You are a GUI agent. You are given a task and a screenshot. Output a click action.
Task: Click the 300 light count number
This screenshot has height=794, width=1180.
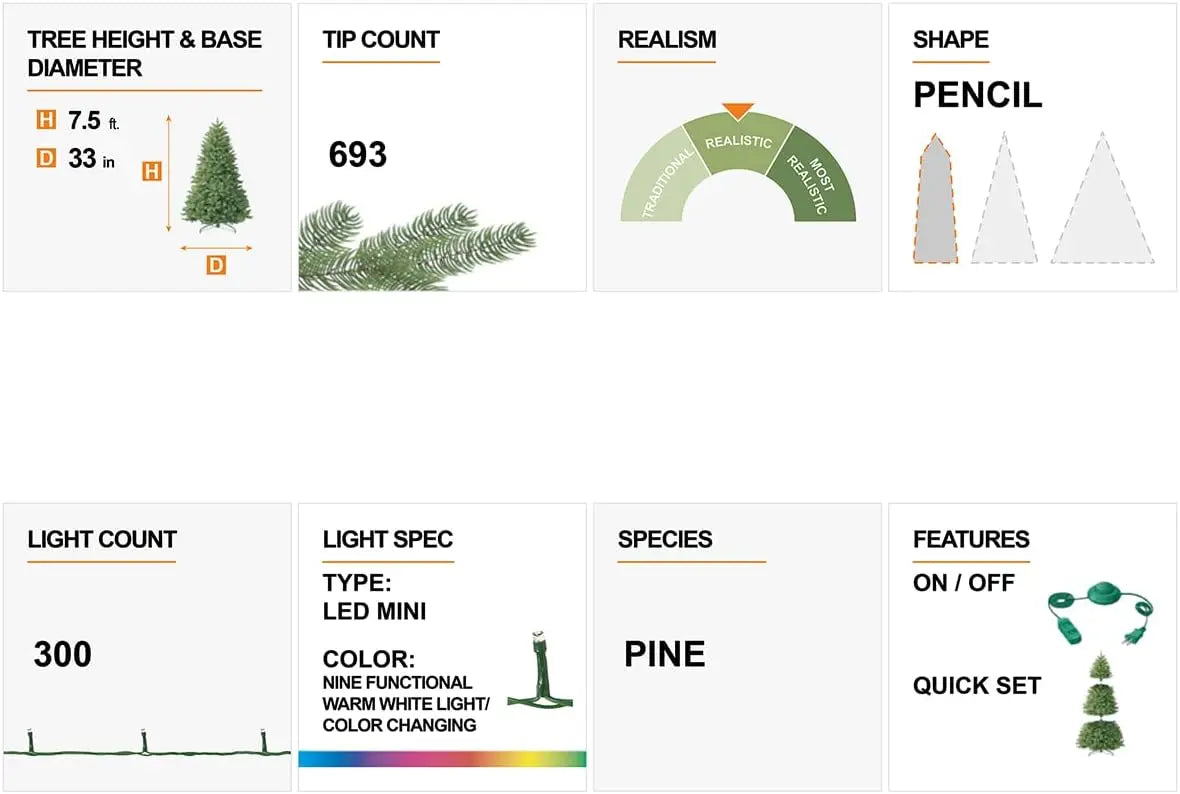62,655
